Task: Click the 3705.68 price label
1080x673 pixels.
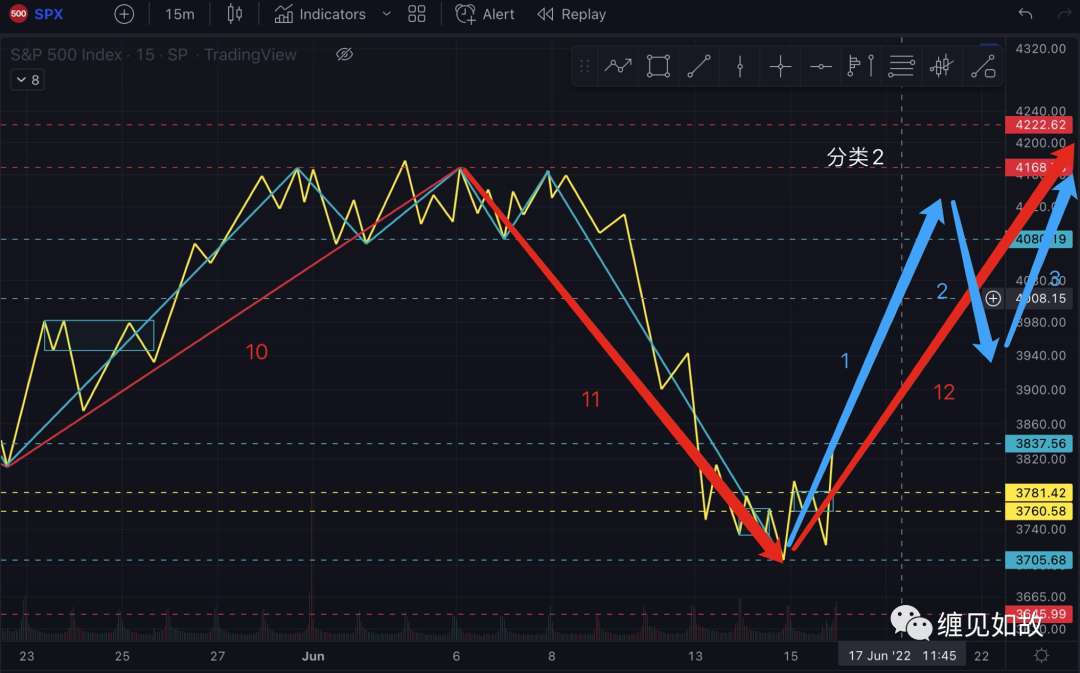Action: tap(1039, 560)
